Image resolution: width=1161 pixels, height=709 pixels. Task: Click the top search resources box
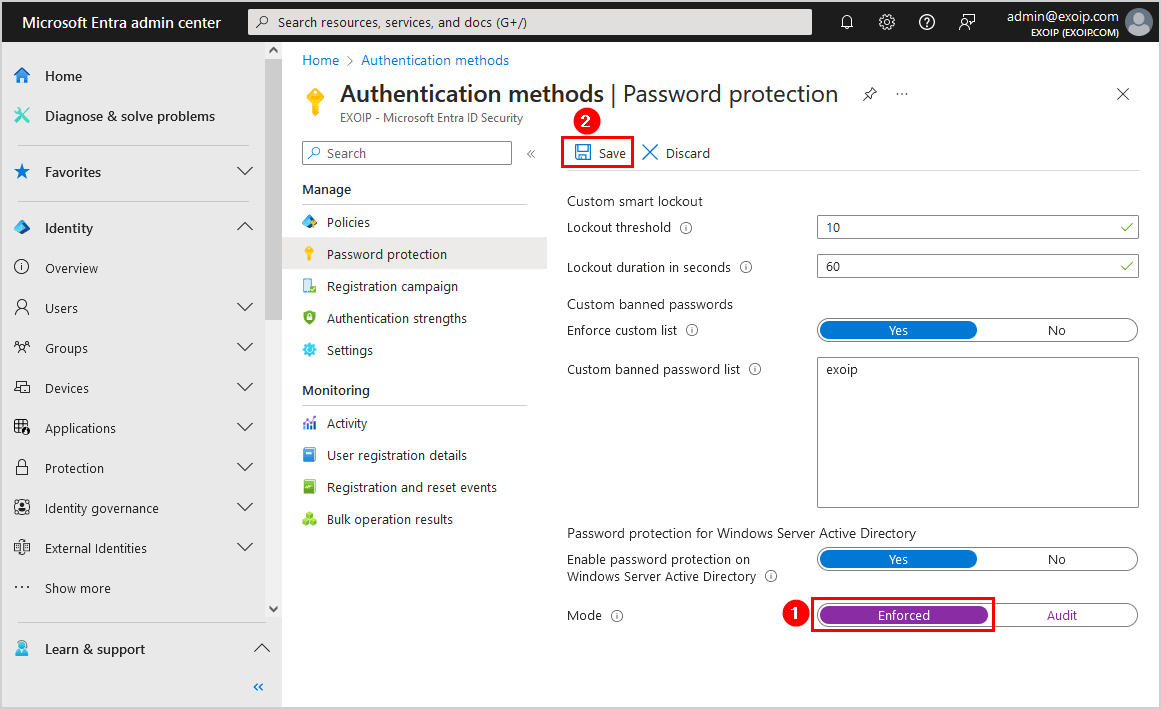530,22
